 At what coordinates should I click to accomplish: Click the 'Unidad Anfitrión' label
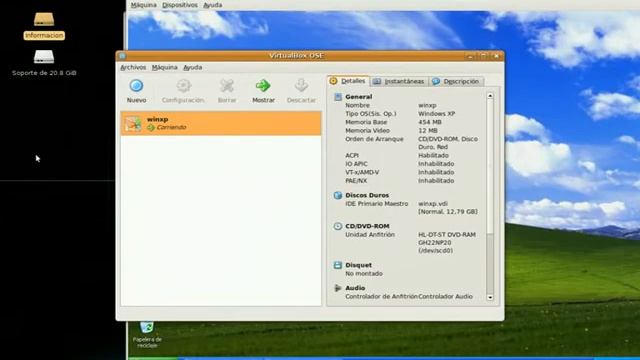pyautogui.click(x=370, y=235)
